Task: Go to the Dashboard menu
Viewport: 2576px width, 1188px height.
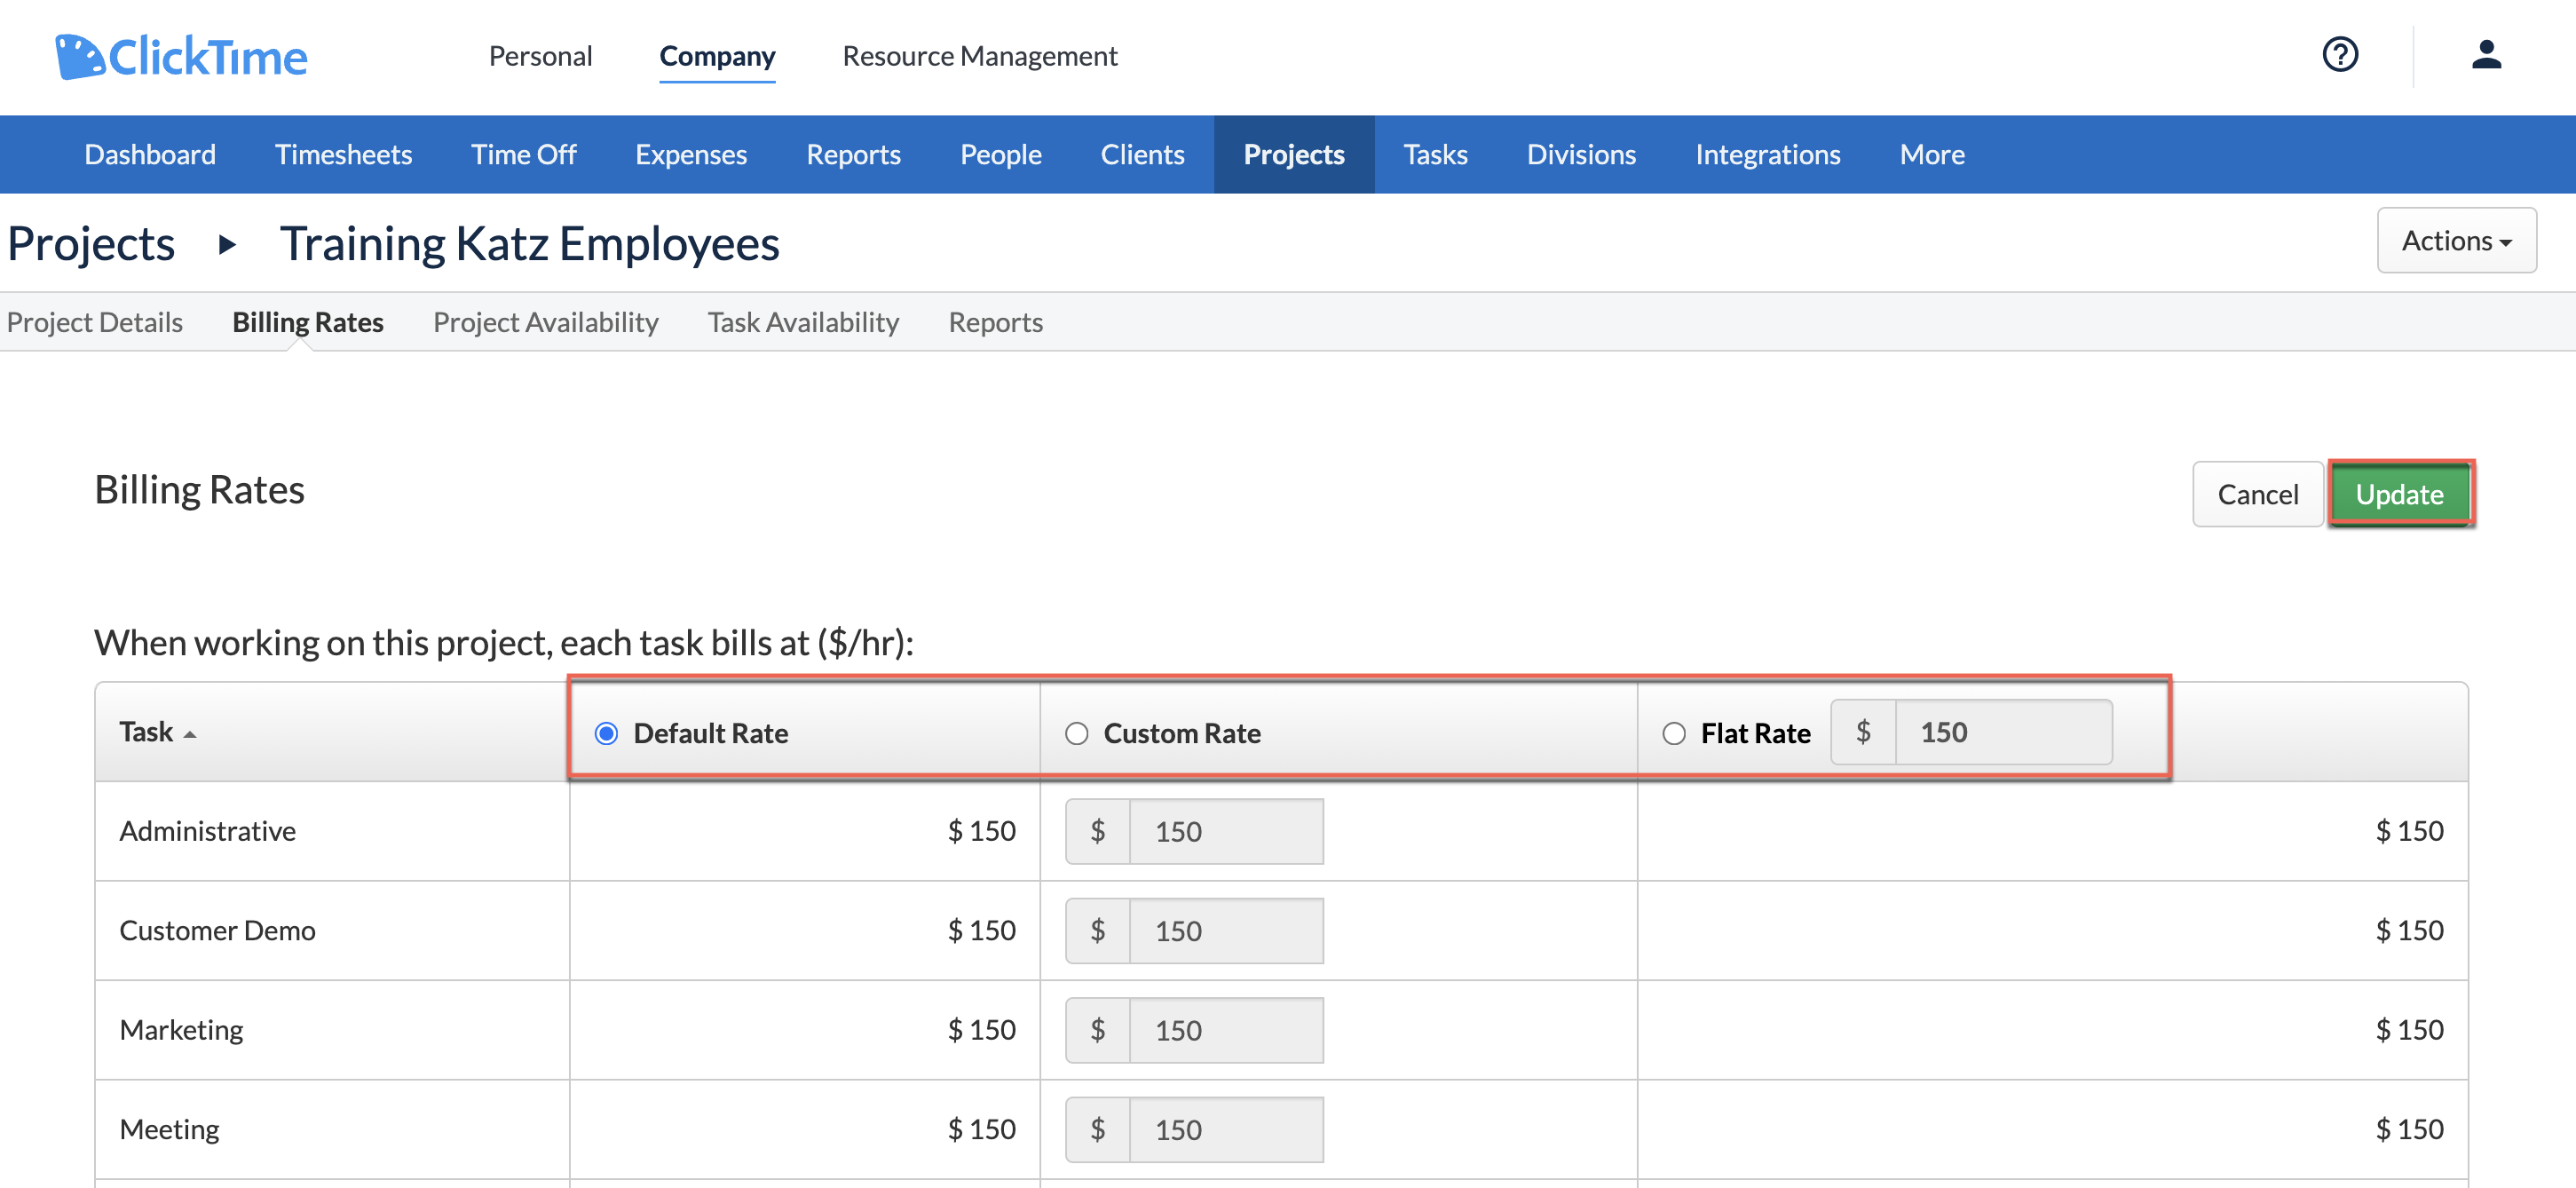Action: tap(150, 154)
